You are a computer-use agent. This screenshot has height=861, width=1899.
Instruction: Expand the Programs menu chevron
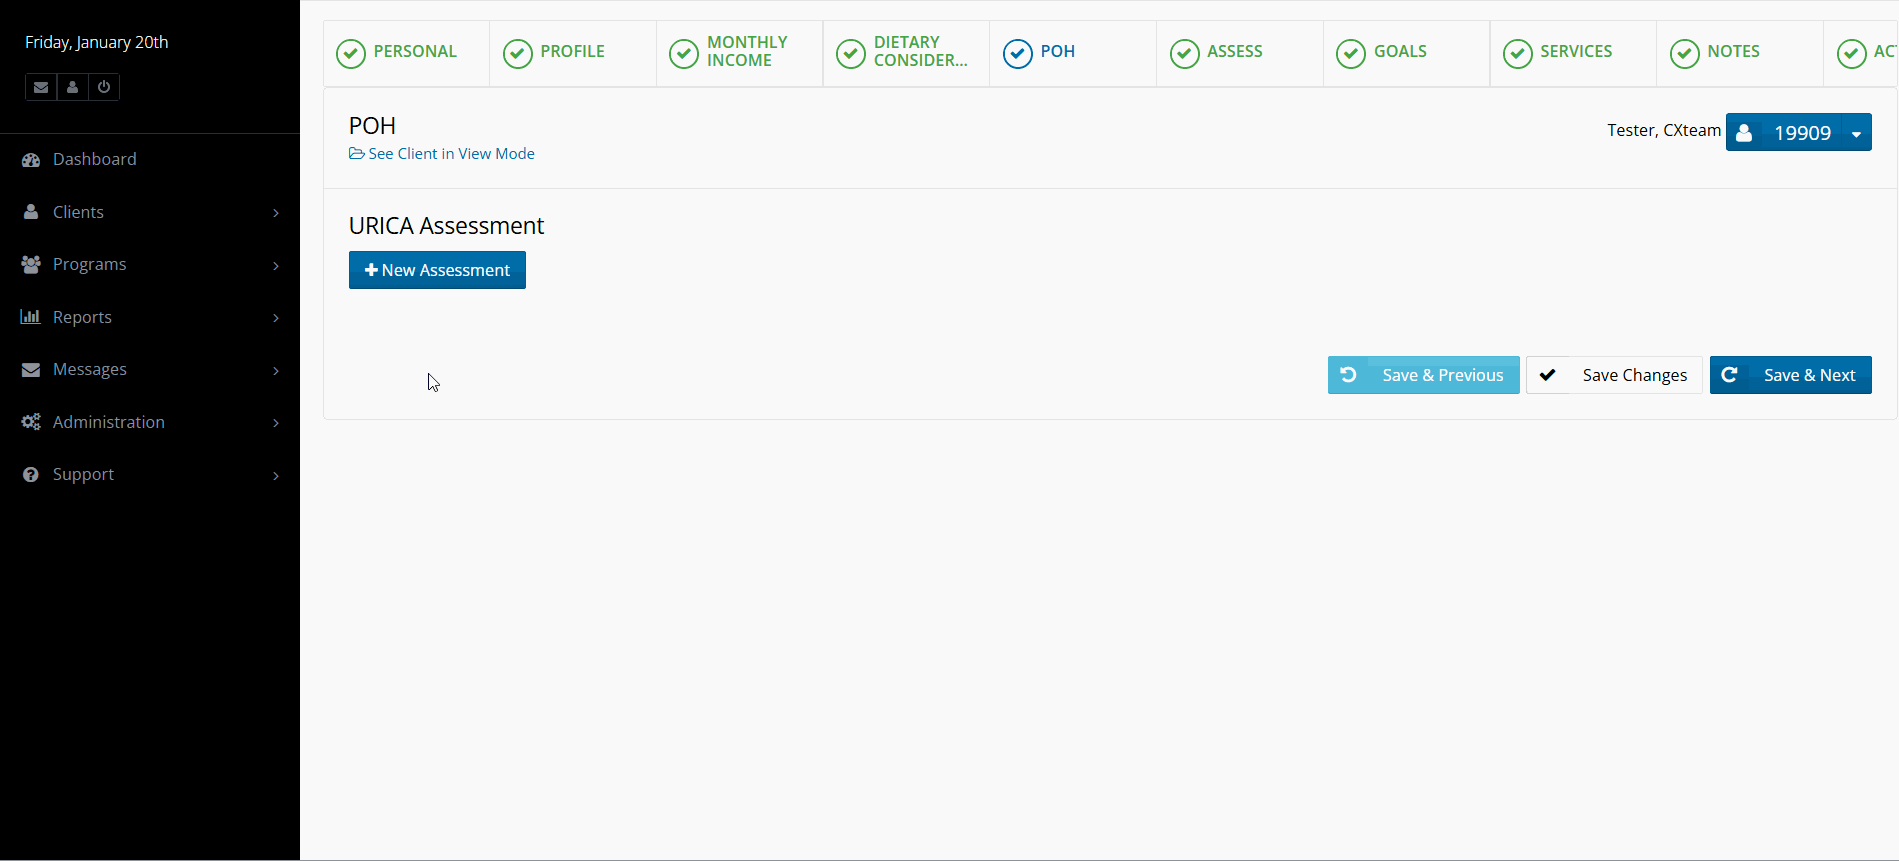click(276, 265)
